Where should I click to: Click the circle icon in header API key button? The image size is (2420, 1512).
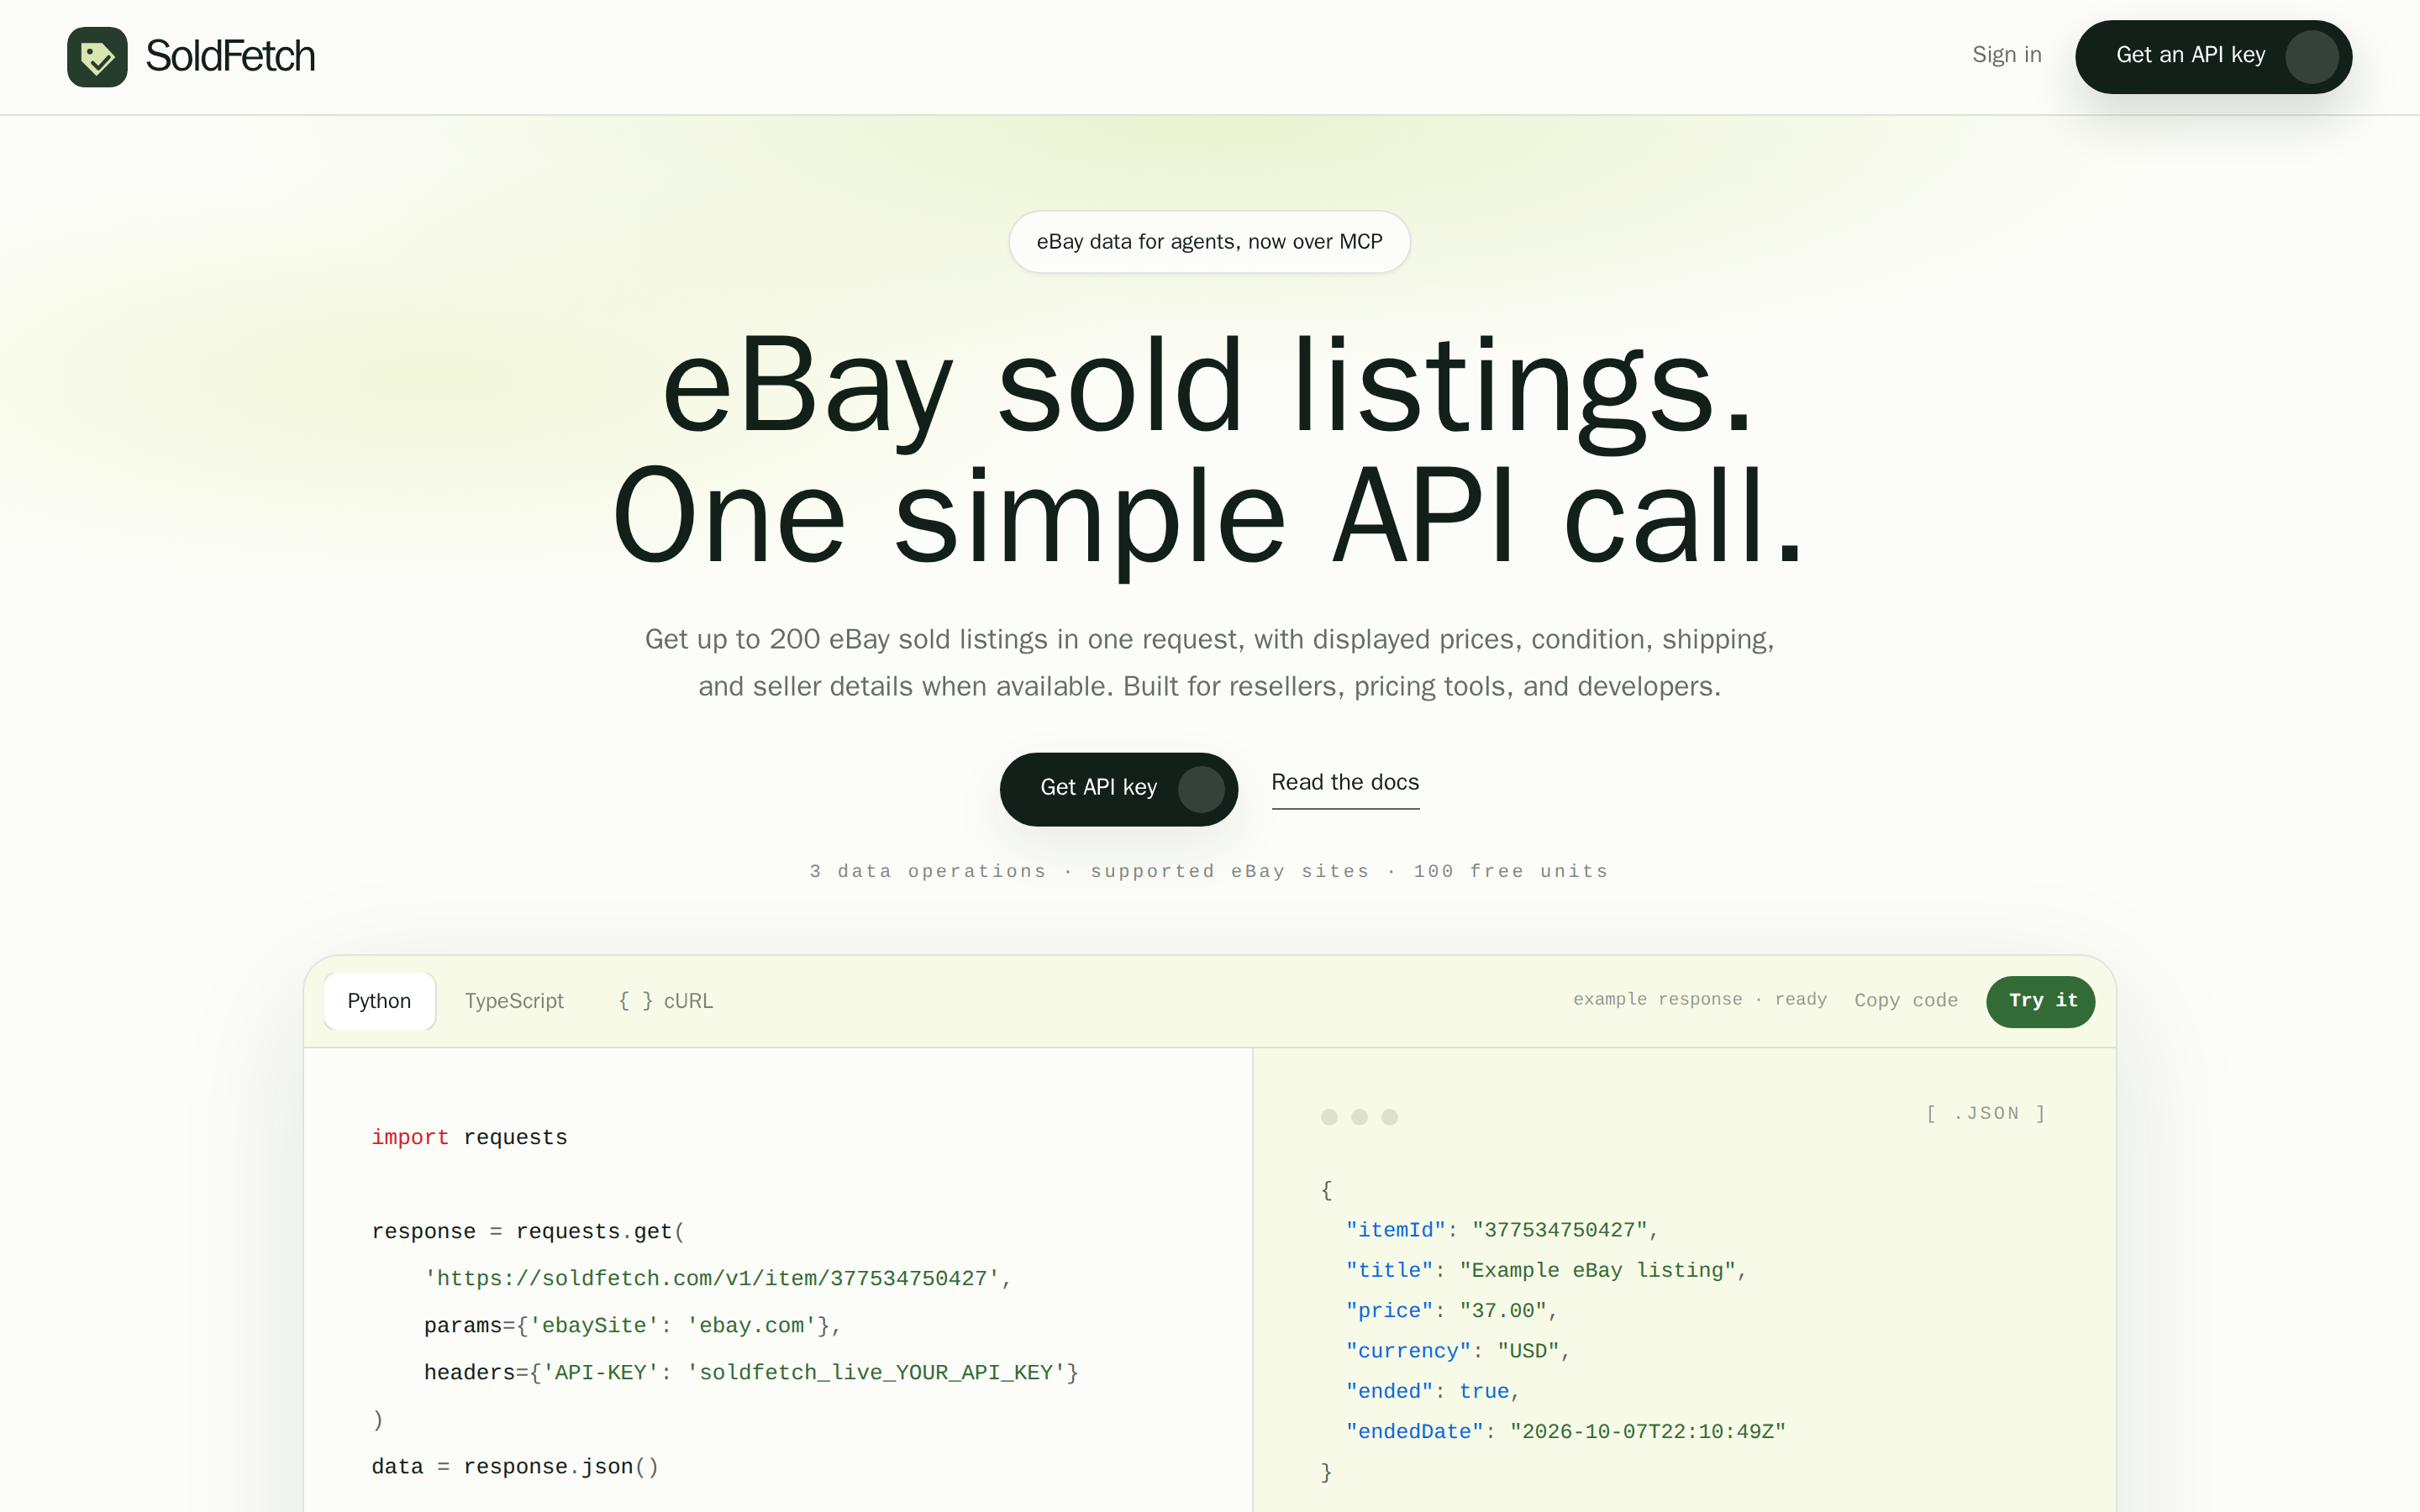pyautogui.click(x=2311, y=57)
